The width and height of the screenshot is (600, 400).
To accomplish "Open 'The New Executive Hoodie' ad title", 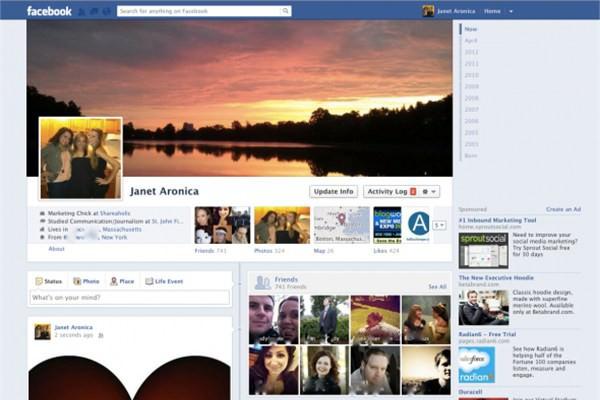I will pyautogui.click(x=496, y=278).
